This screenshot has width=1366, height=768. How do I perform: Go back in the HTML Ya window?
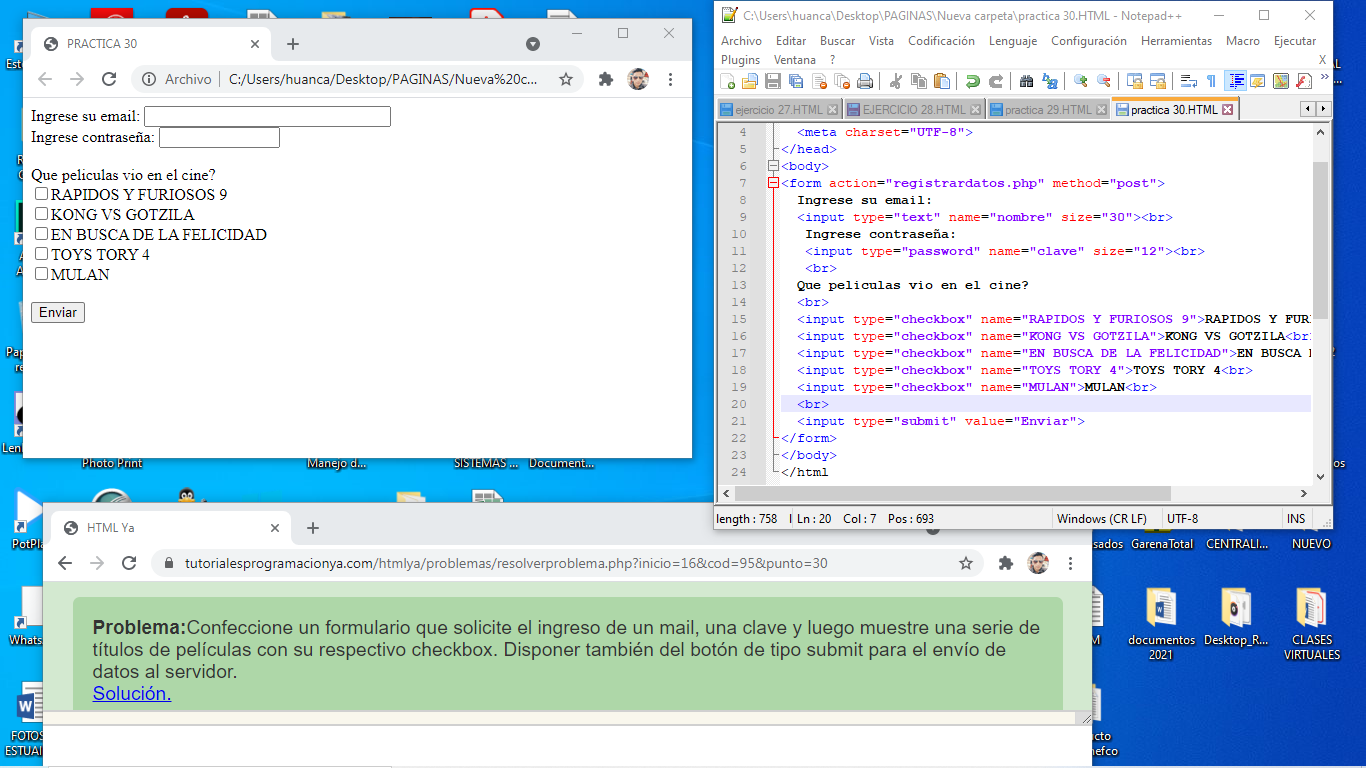[x=65, y=563]
